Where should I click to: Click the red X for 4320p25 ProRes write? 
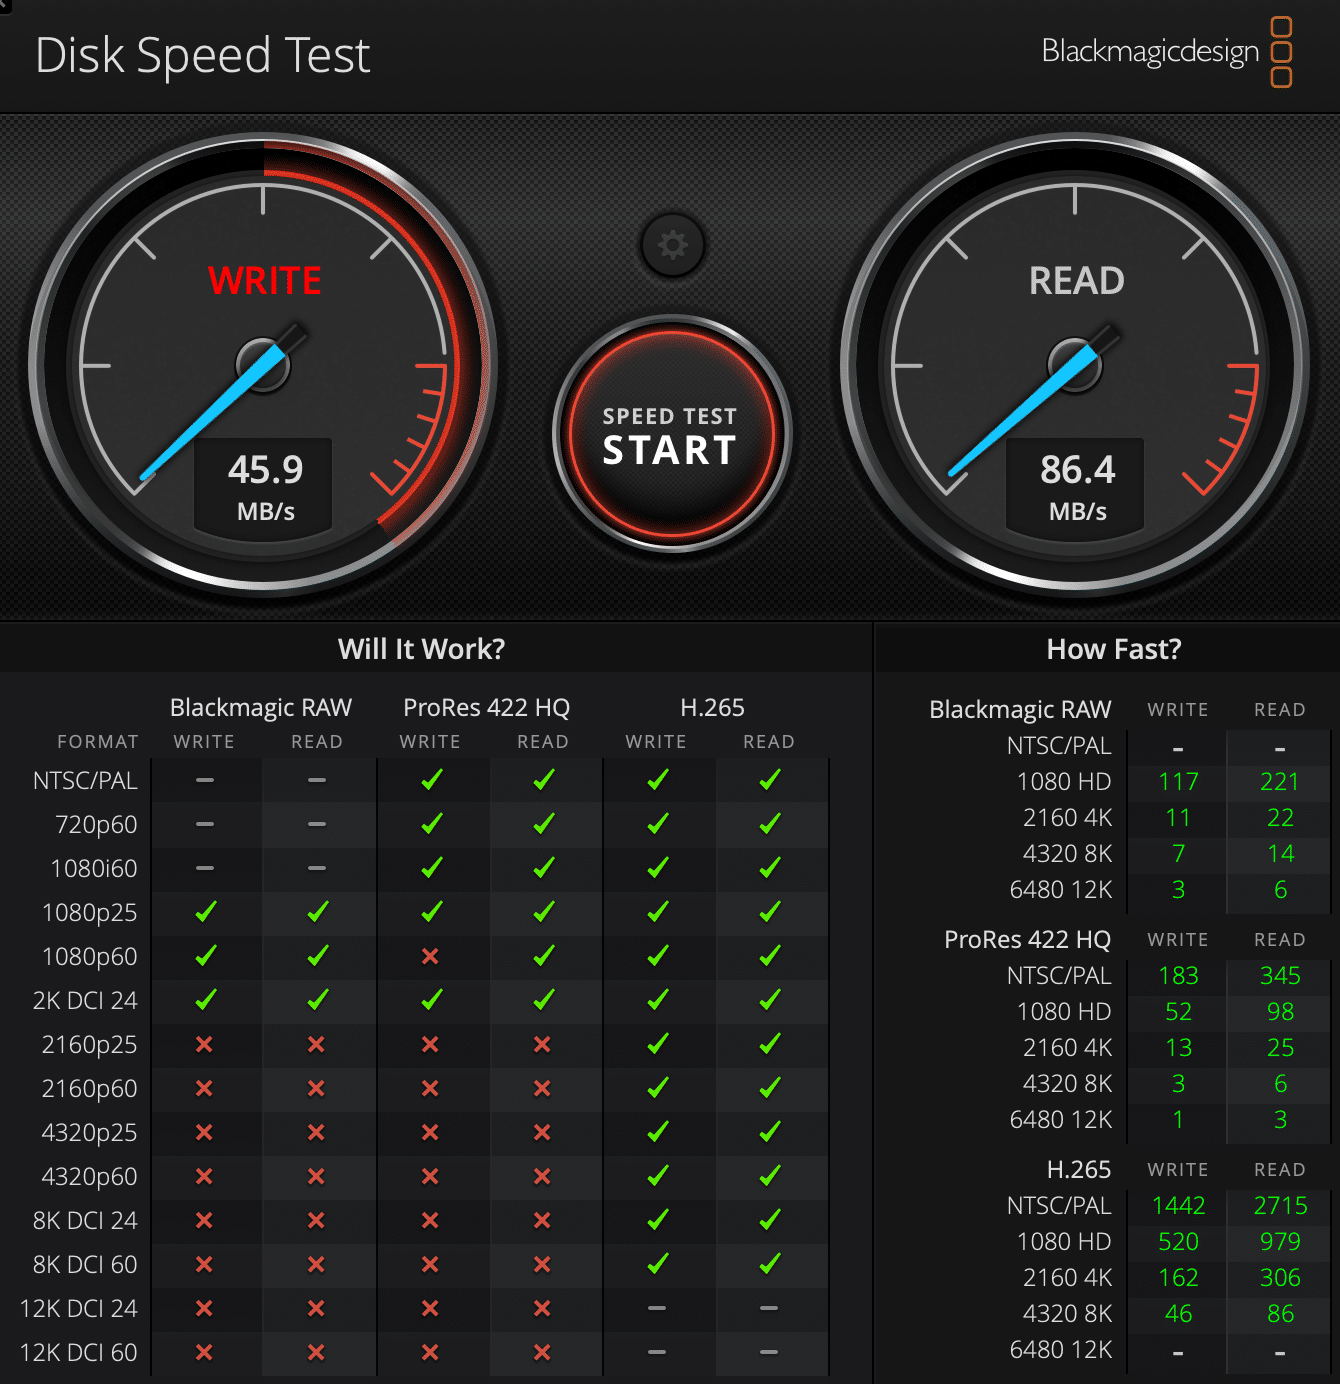coord(430,1132)
